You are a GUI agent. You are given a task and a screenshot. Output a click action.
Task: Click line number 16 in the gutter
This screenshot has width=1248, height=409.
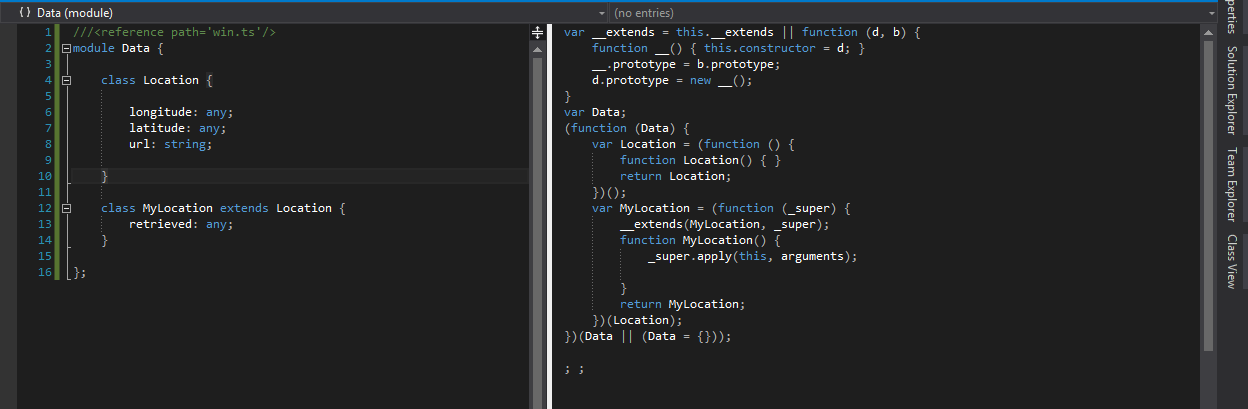(44, 272)
